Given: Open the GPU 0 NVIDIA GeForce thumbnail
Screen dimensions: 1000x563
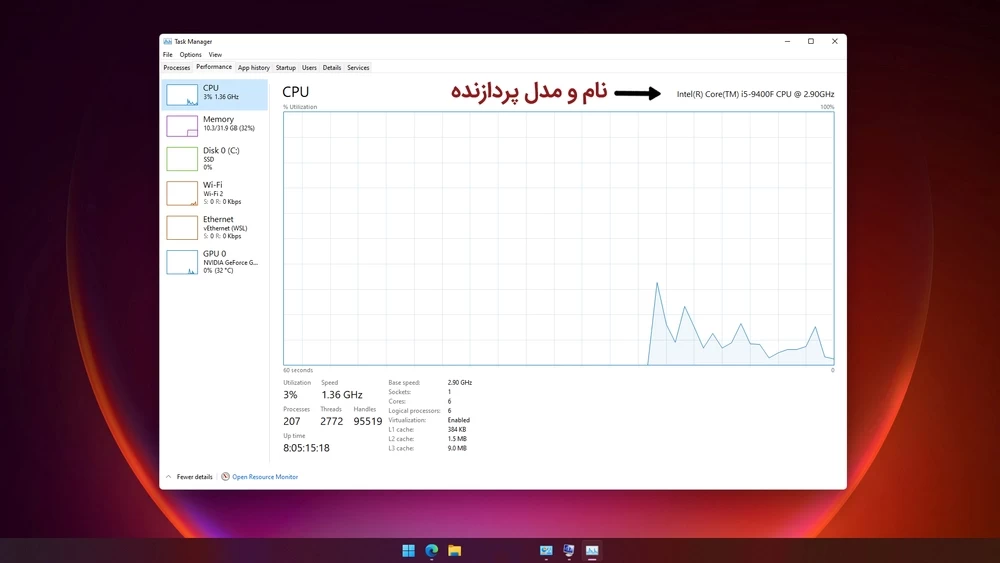Looking at the screenshot, I should point(182,262).
